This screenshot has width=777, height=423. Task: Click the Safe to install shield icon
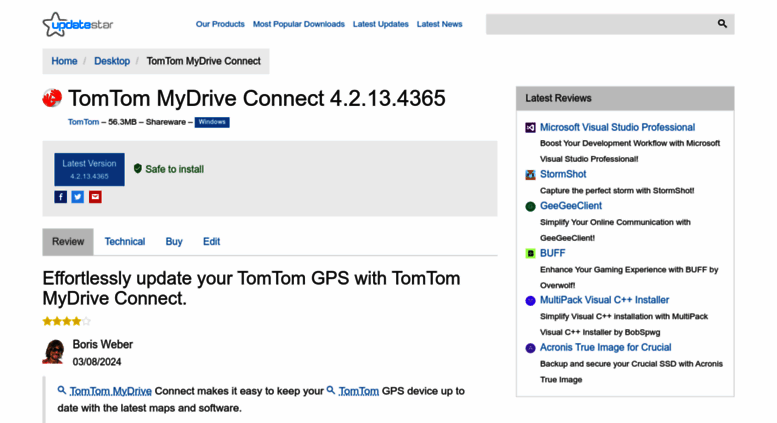(138, 169)
